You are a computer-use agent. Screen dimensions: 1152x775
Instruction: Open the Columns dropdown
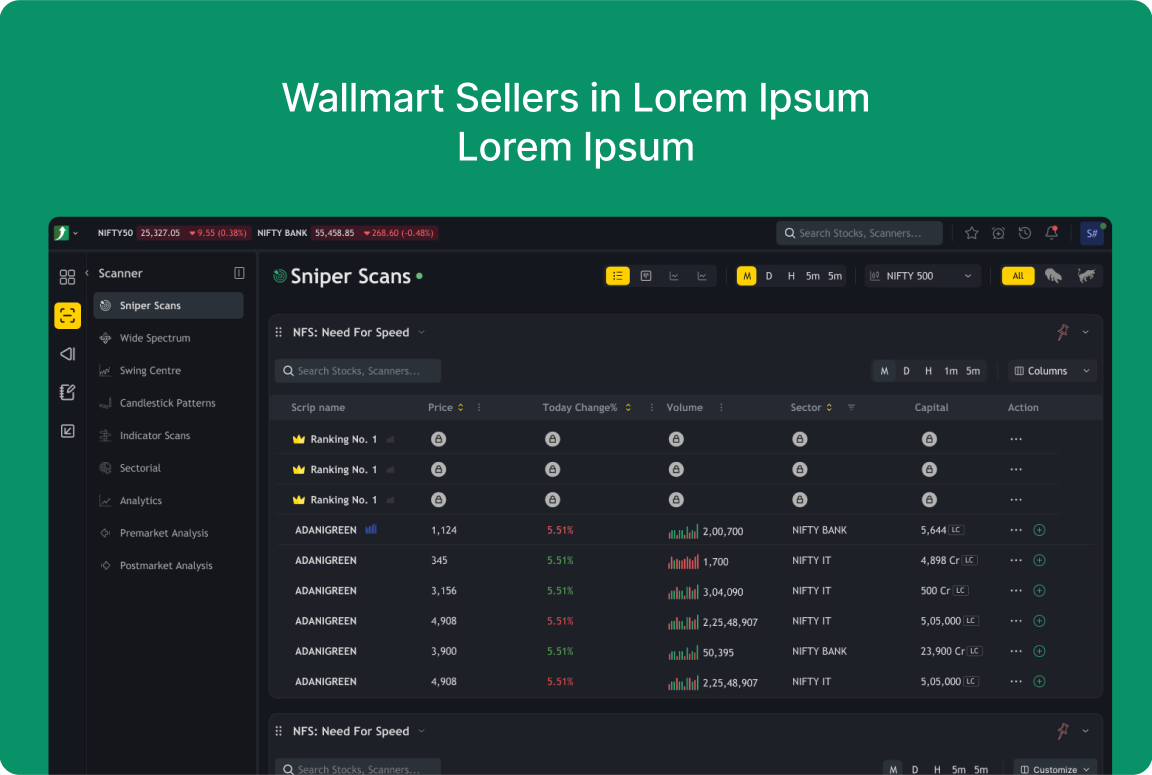pos(1052,371)
